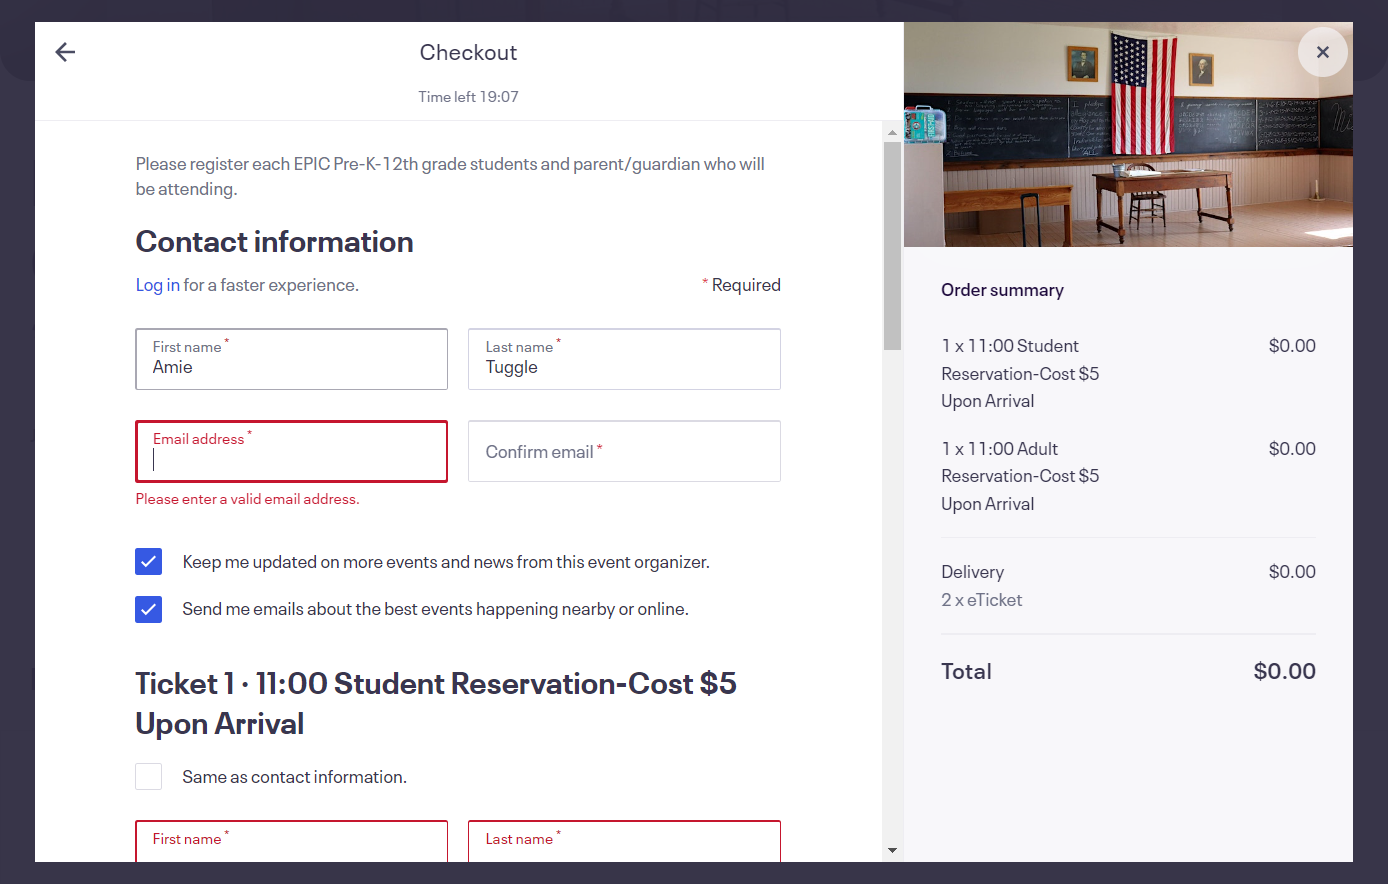Click the Total $0.00 amount
This screenshot has width=1388, height=884.
pos(1285,671)
